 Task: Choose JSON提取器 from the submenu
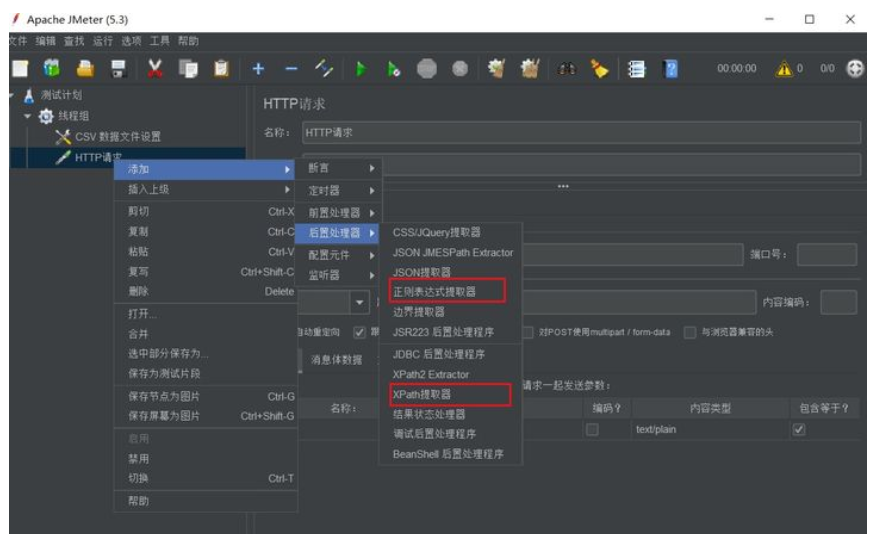click(x=450, y=272)
